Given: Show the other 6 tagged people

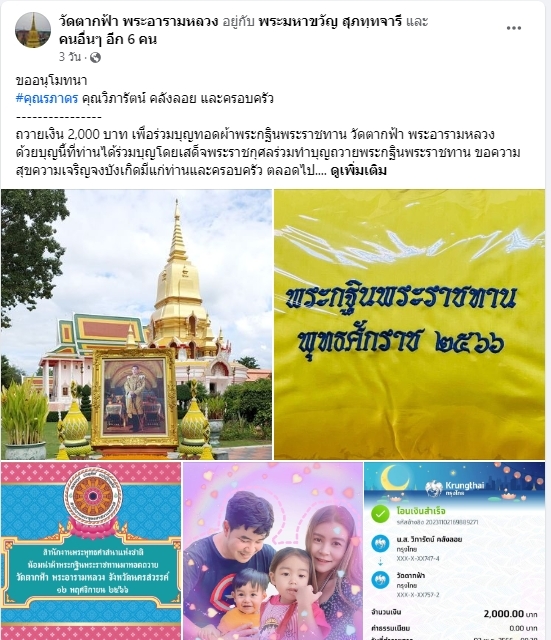Looking at the screenshot, I should click(x=108, y=40).
